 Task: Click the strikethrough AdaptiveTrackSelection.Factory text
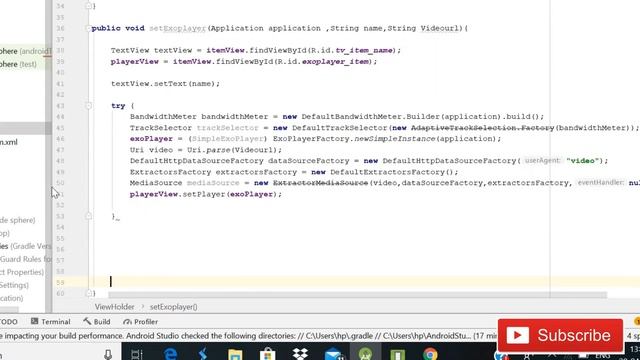482,128
